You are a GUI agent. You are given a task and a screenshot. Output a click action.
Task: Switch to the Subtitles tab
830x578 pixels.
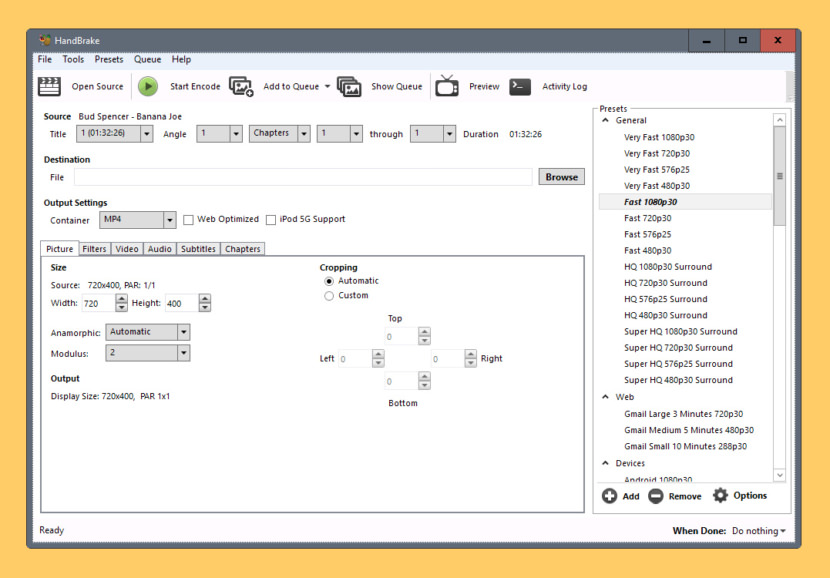click(x=199, y=249)
